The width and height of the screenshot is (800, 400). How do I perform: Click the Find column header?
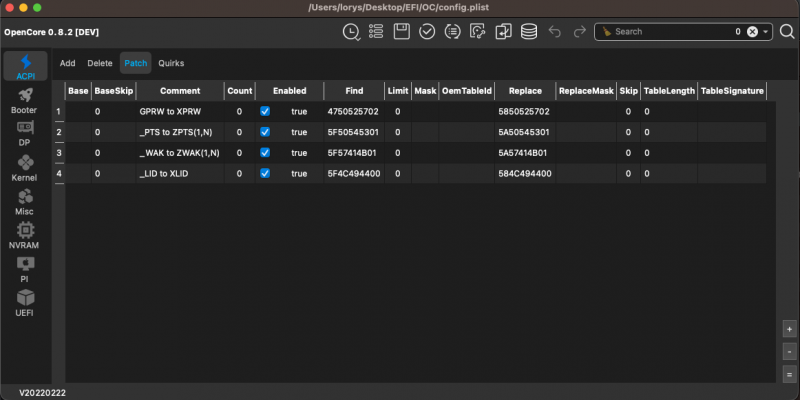(354, 91)
